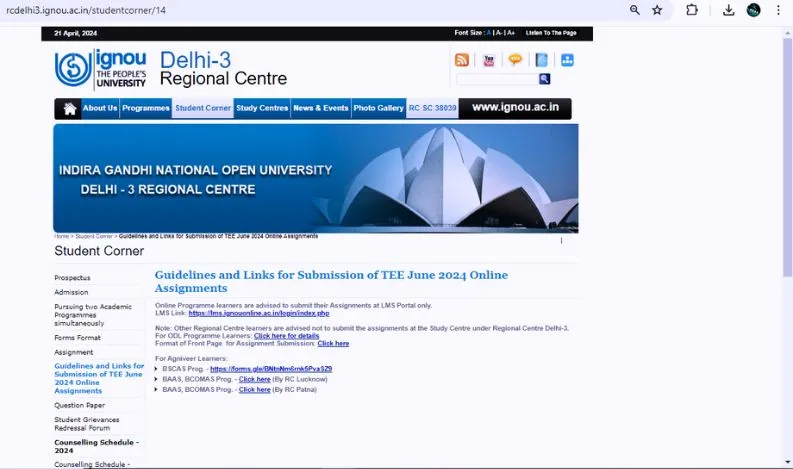This screenshot has width=793, height=469.
Task: Open the browser profile avatar
Action: (754, 10)
